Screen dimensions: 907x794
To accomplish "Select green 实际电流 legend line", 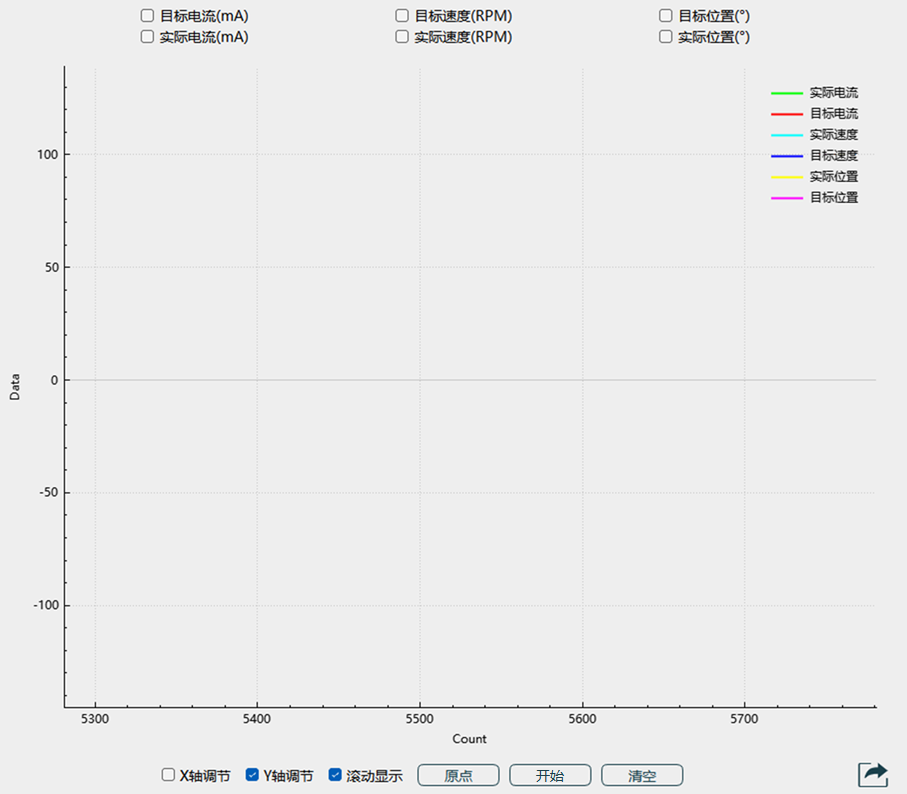I will coord(814,93).
